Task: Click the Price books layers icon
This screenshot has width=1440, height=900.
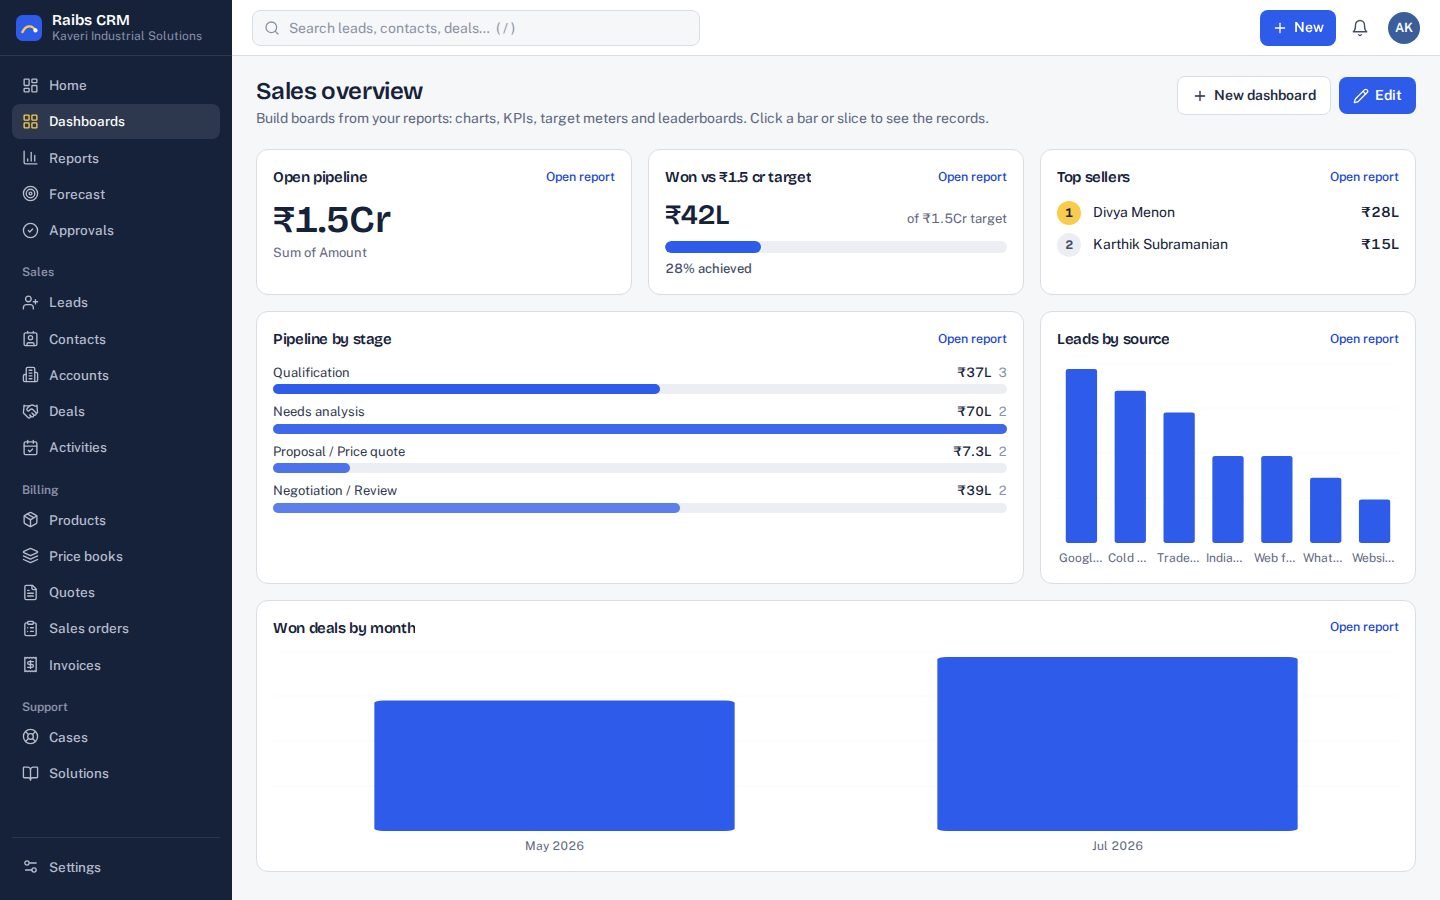Action: [31, 556]
